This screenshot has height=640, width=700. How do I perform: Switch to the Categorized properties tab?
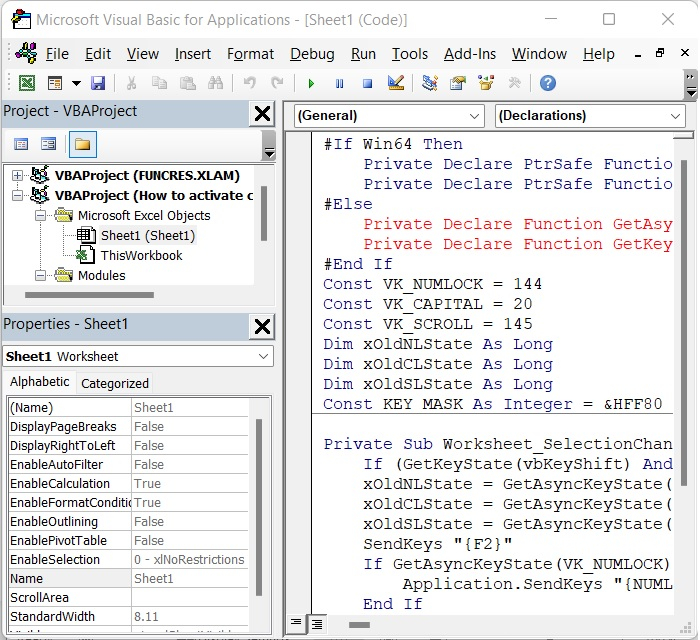click(115, 383)
